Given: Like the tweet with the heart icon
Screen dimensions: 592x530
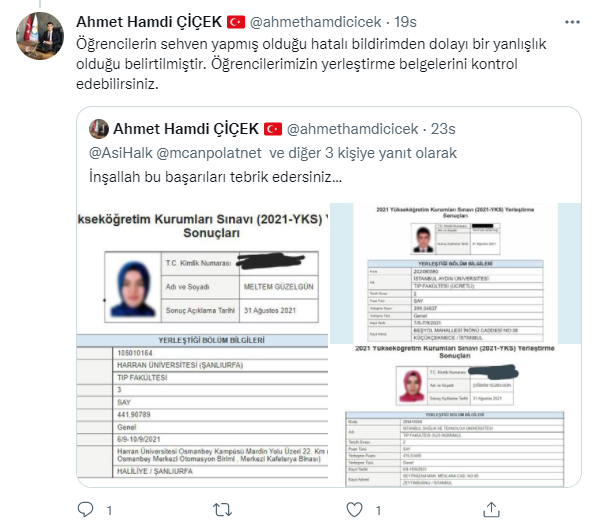Looking at the screenshot, I should pos(355,510).
